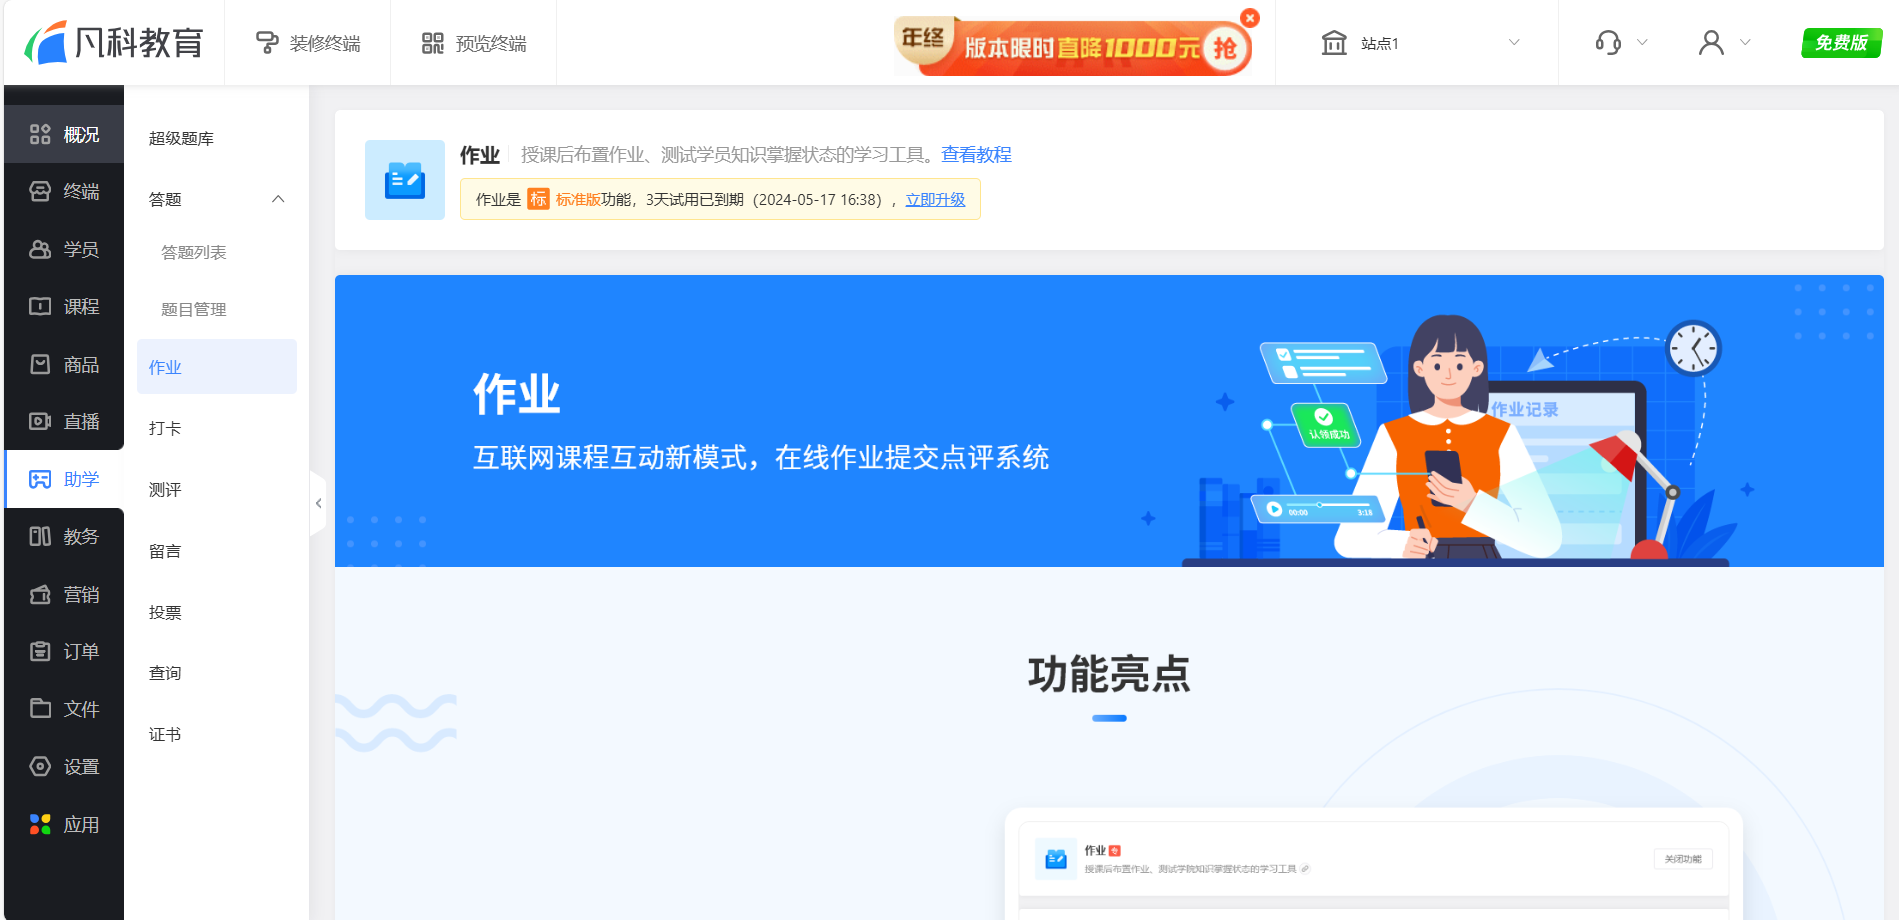Screen dimensions: 1899x920
Task: Click the 助学 sidebar icon
Action: pyautogui.click(x=40, y=479)
